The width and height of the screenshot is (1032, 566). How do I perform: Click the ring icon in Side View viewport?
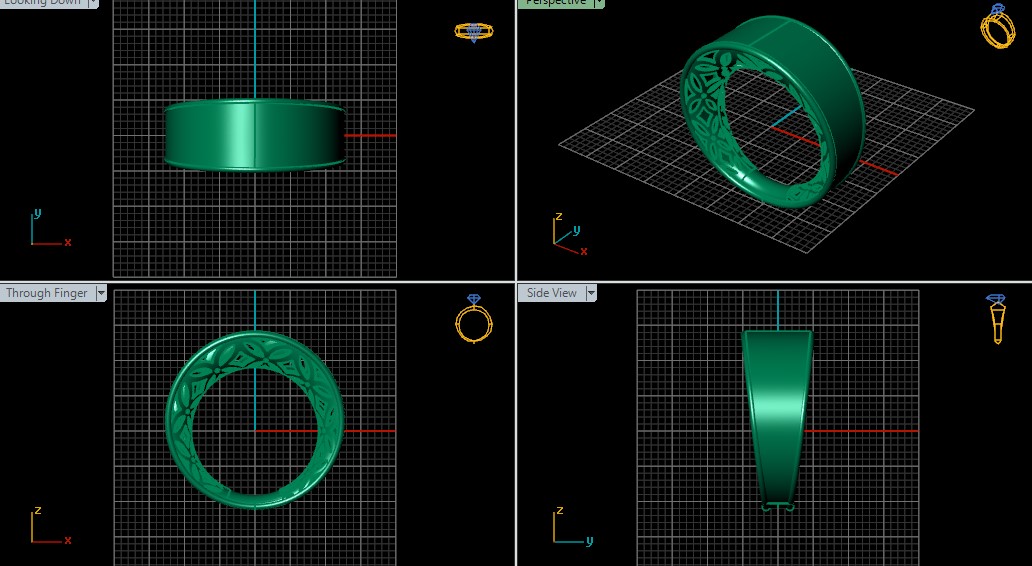tap(996, 318)
